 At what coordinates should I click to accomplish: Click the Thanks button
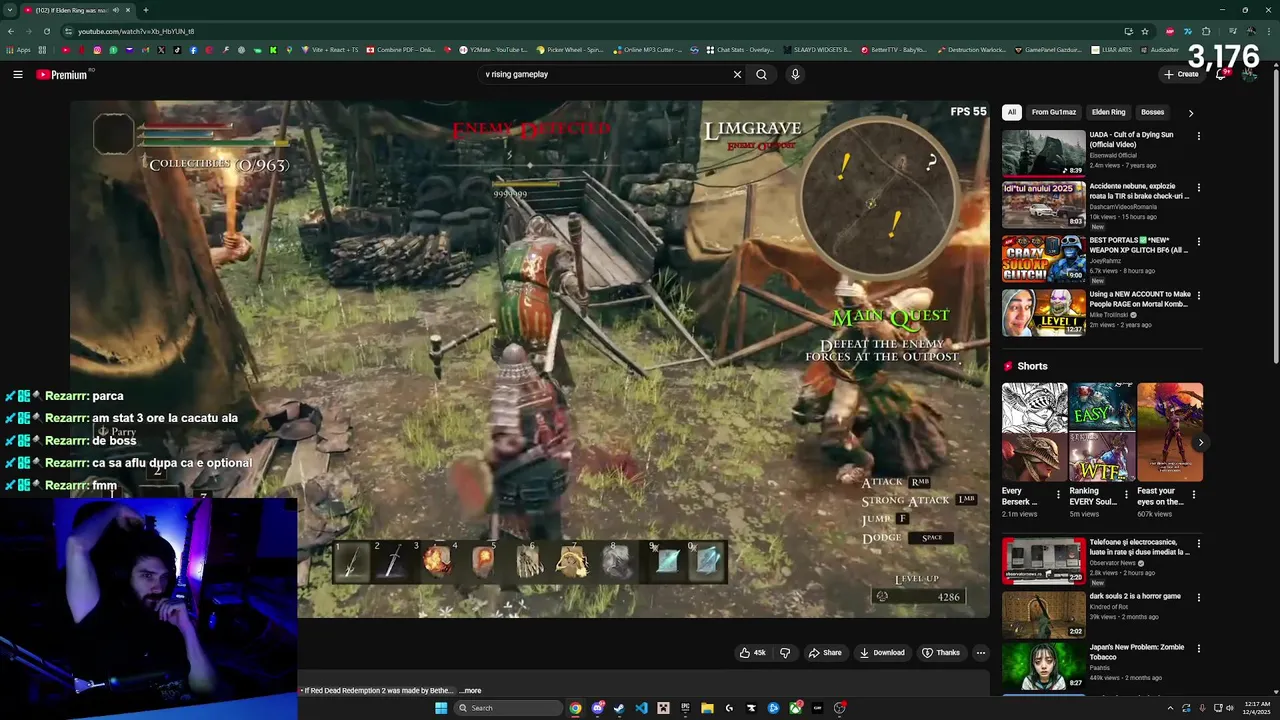pos(941,653)
